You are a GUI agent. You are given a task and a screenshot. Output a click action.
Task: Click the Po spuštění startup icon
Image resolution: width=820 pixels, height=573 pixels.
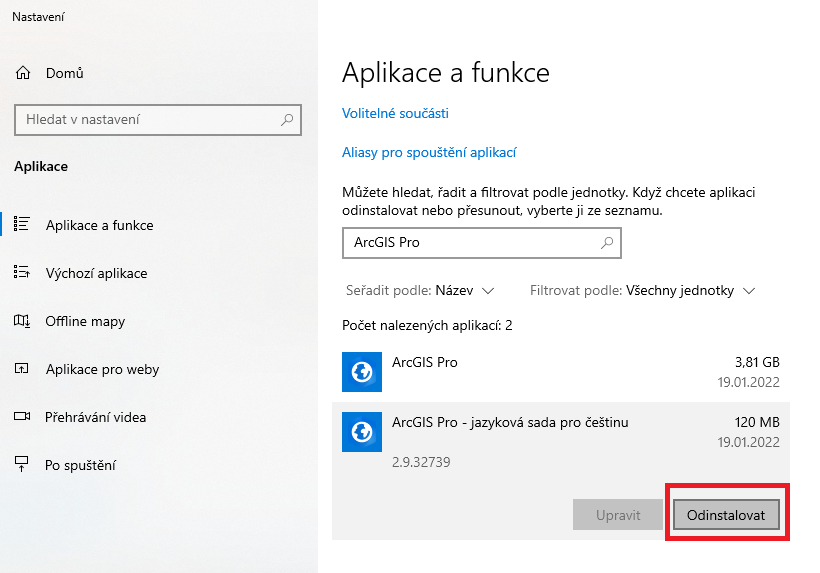(22, 465)
